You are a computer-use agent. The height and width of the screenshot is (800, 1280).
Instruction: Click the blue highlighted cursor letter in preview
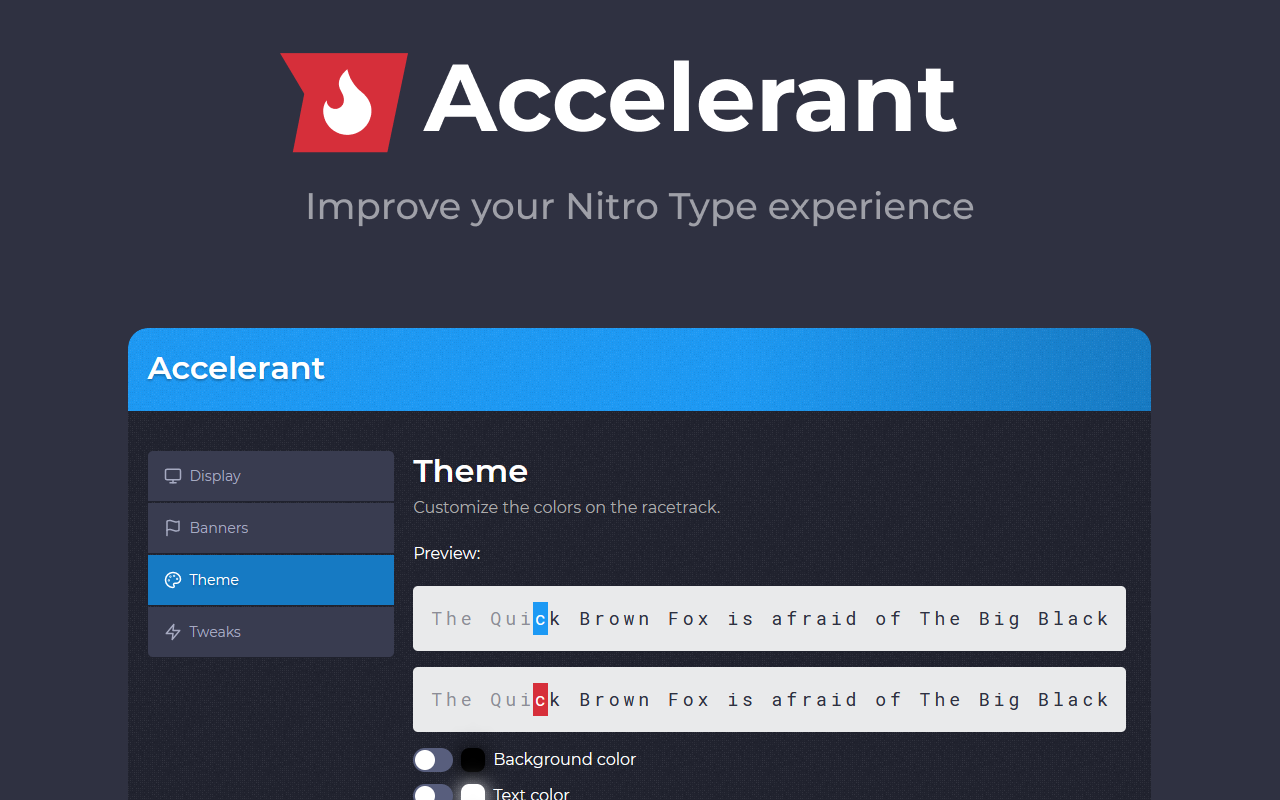(x=540, y=619)
